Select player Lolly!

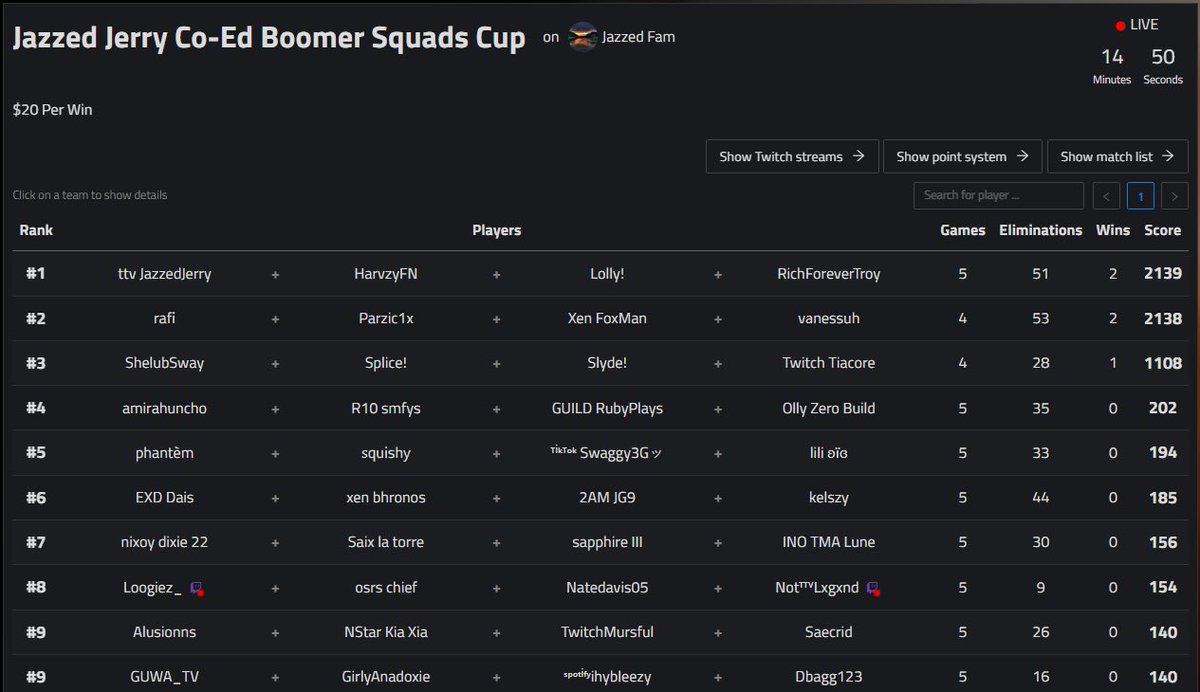[x=607, y=274]
